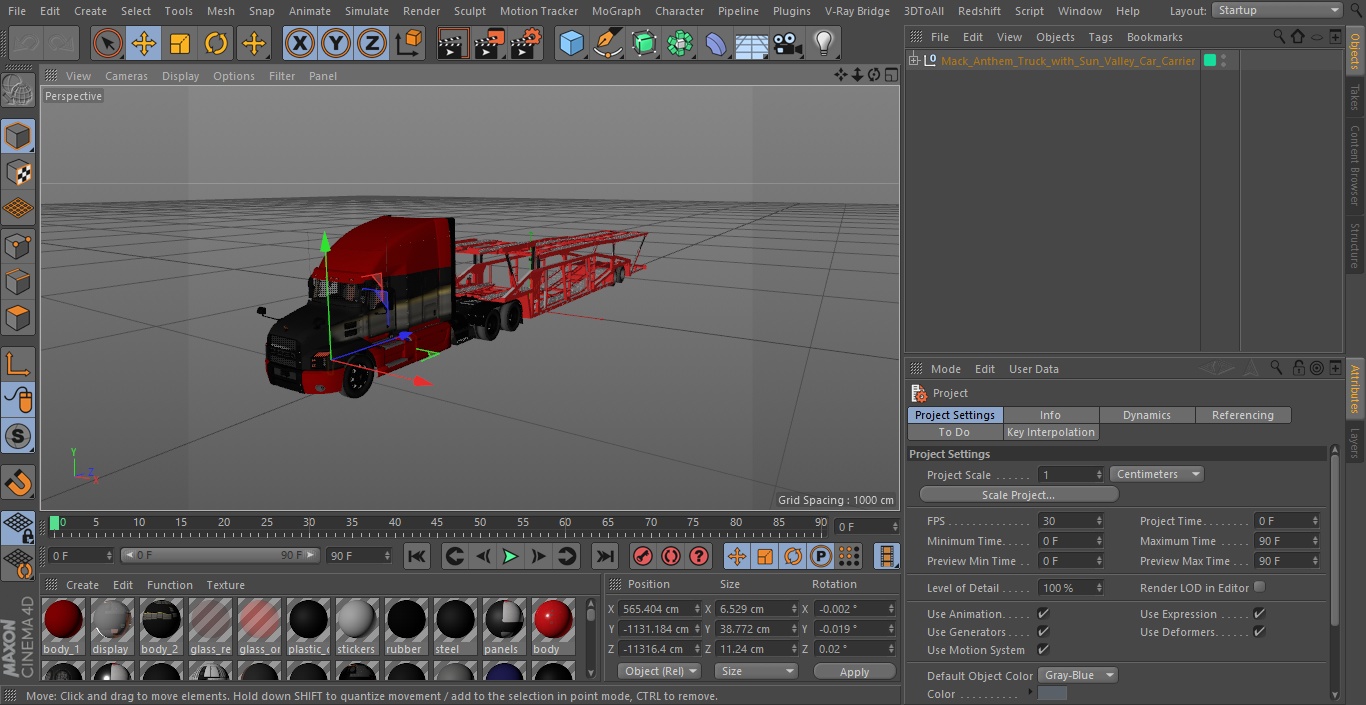Toggle Y axis lock
1366x705 pixels.
[336, 44]
